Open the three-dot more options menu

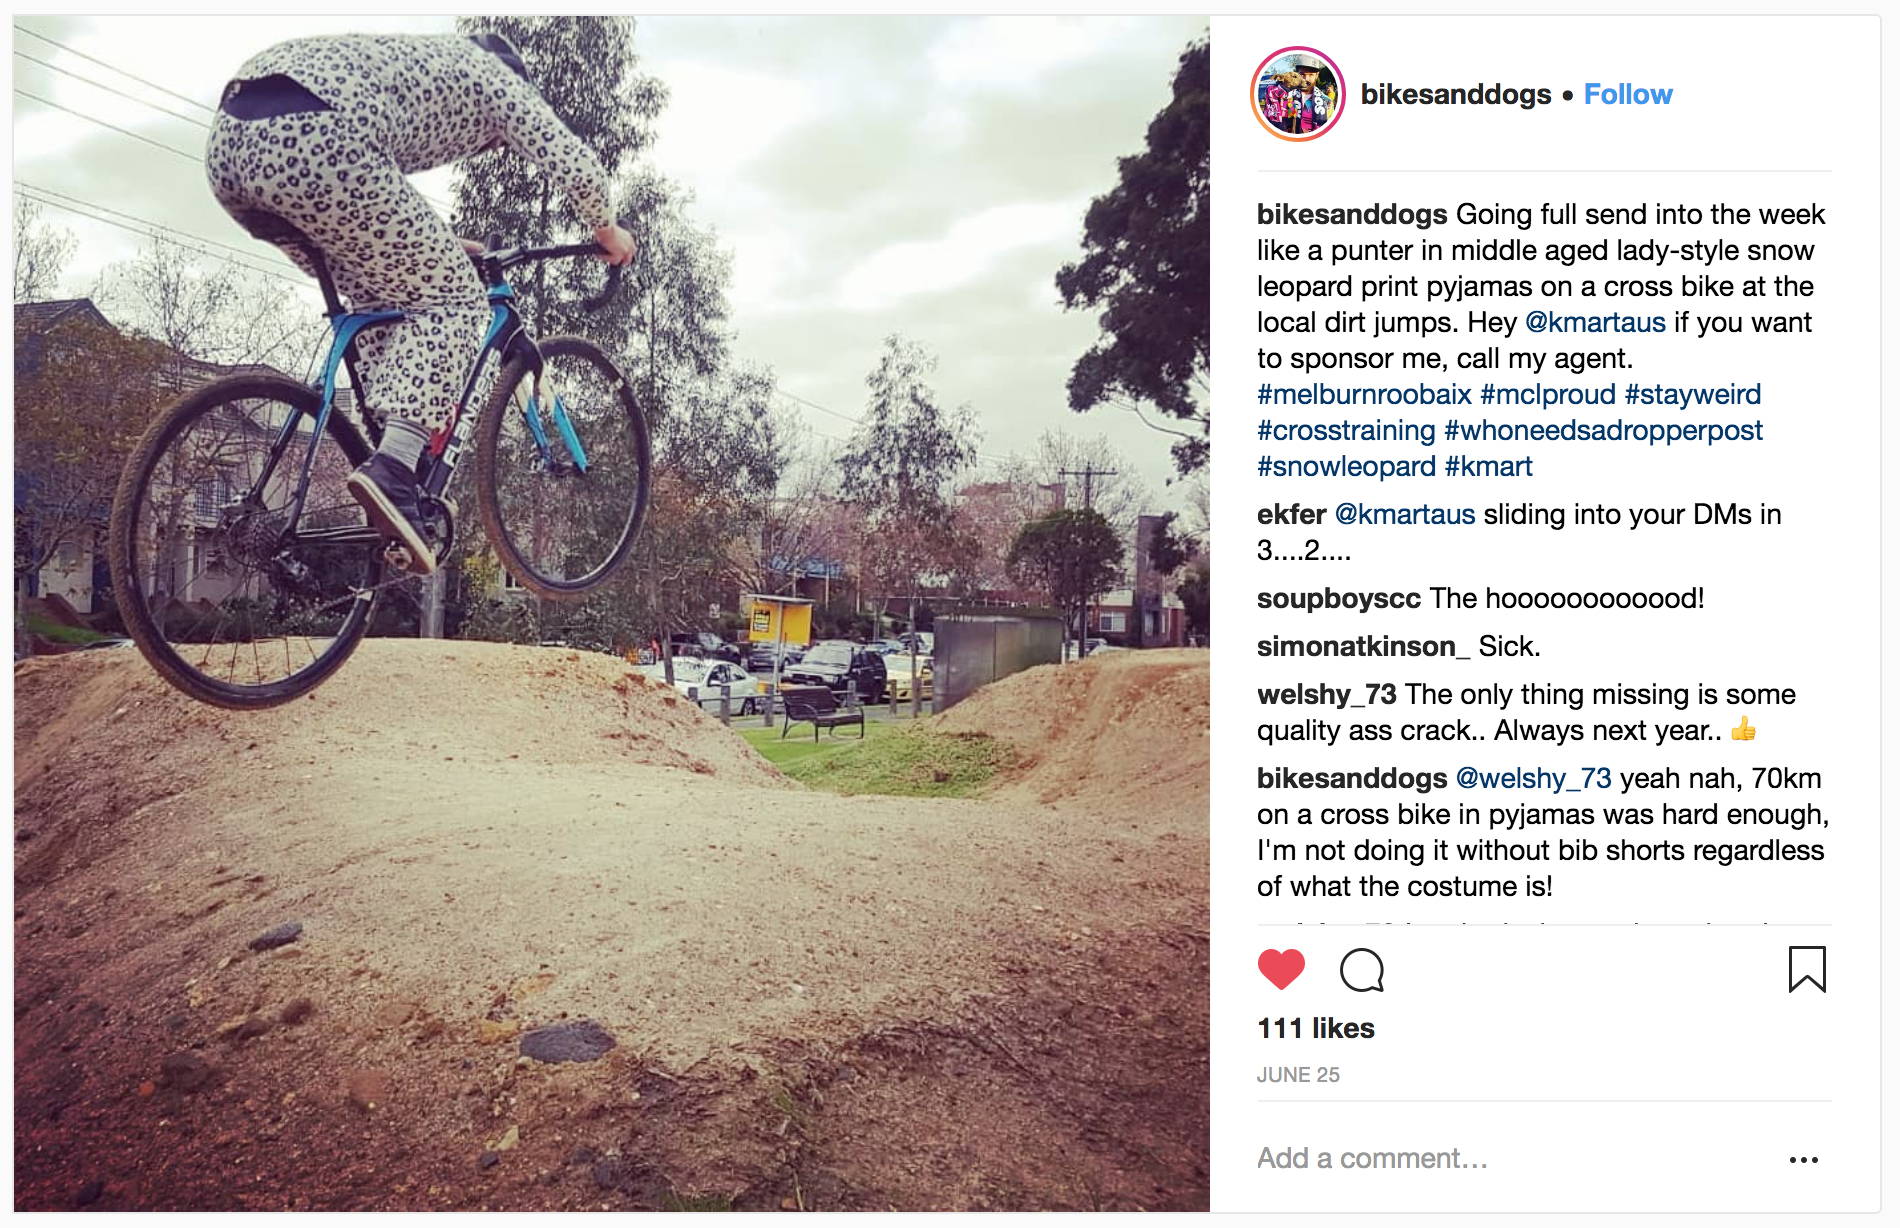pos(1803,1159)
